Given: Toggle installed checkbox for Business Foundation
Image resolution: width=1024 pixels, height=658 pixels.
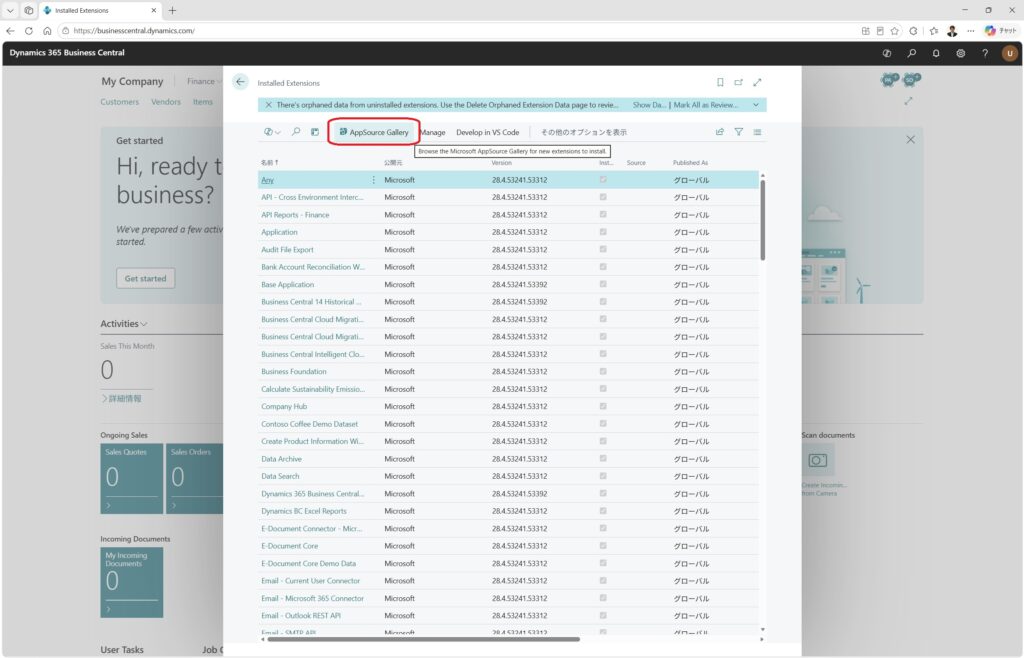Looking at the screenshot, I should pyautogui.click(x=603, y=371).
